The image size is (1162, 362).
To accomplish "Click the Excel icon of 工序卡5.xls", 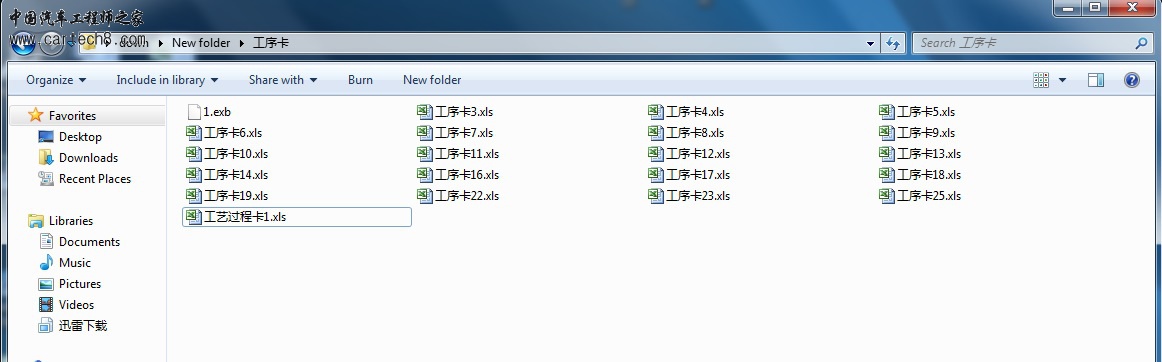I will point(887,112).
